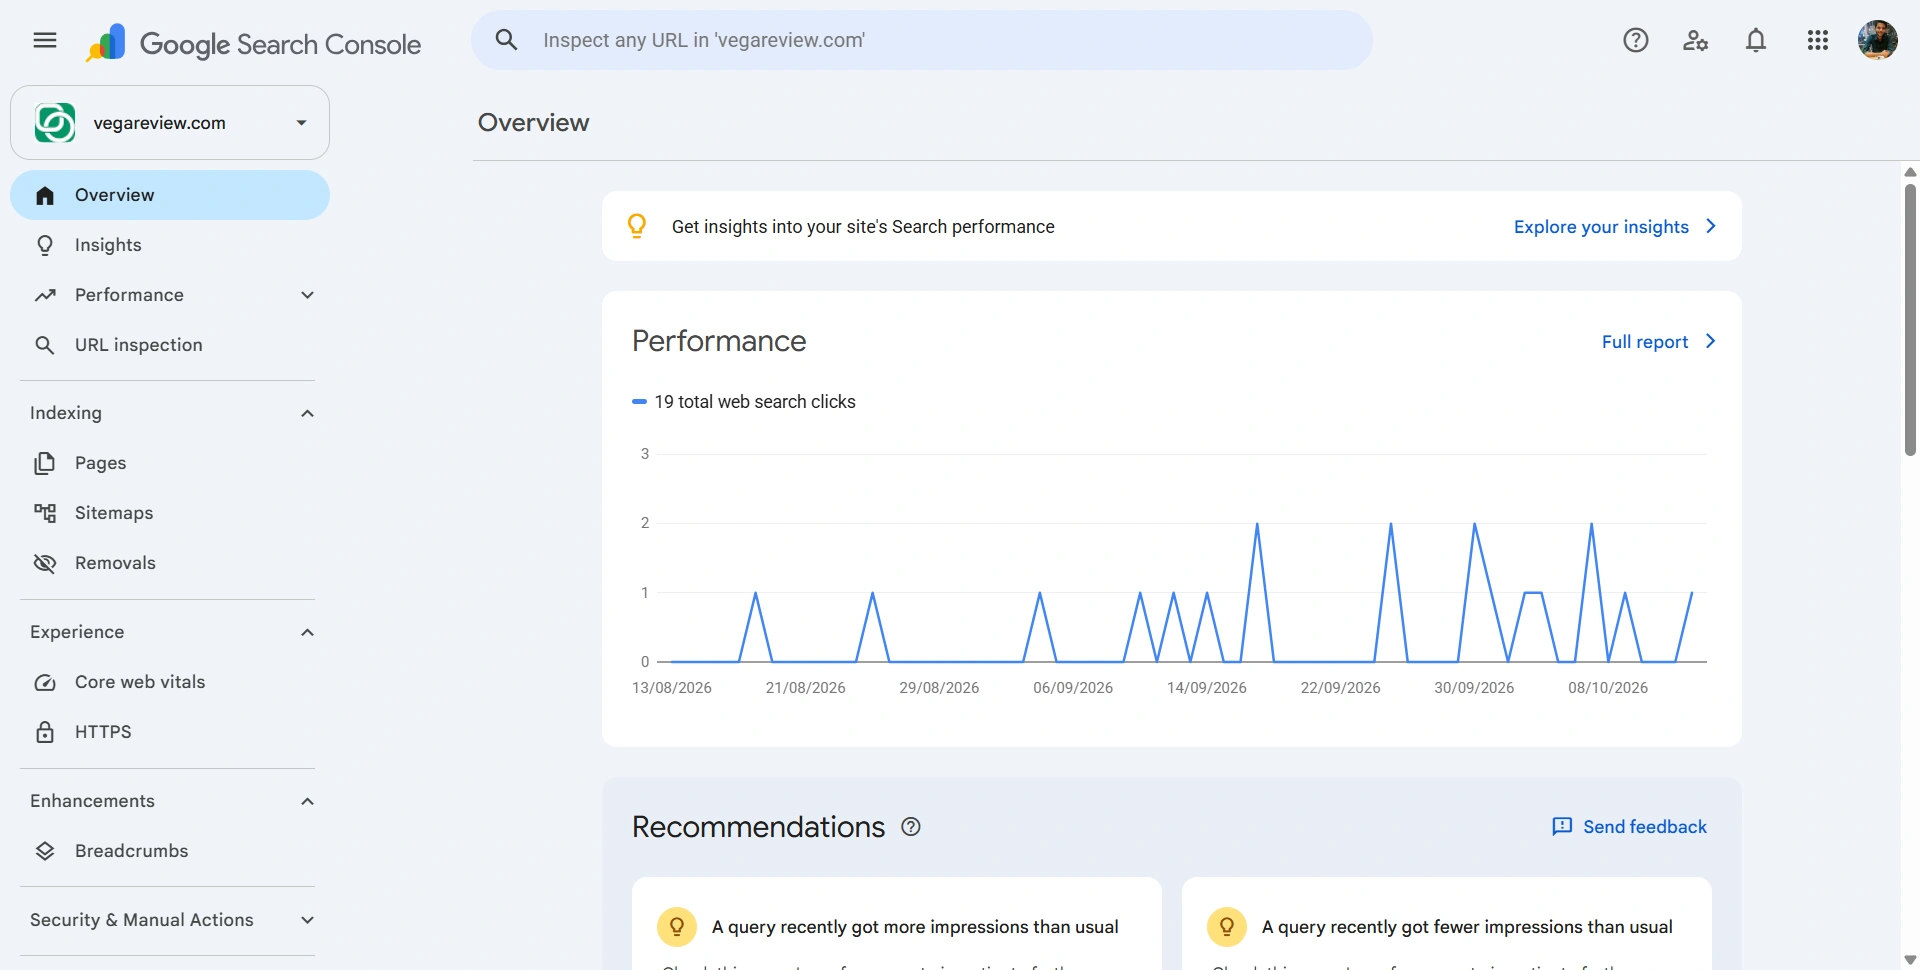Click '19 total web search clicks' legend
Image resolution: width=1920 pixels, height=970 pixels.
(x=744, y=402)
